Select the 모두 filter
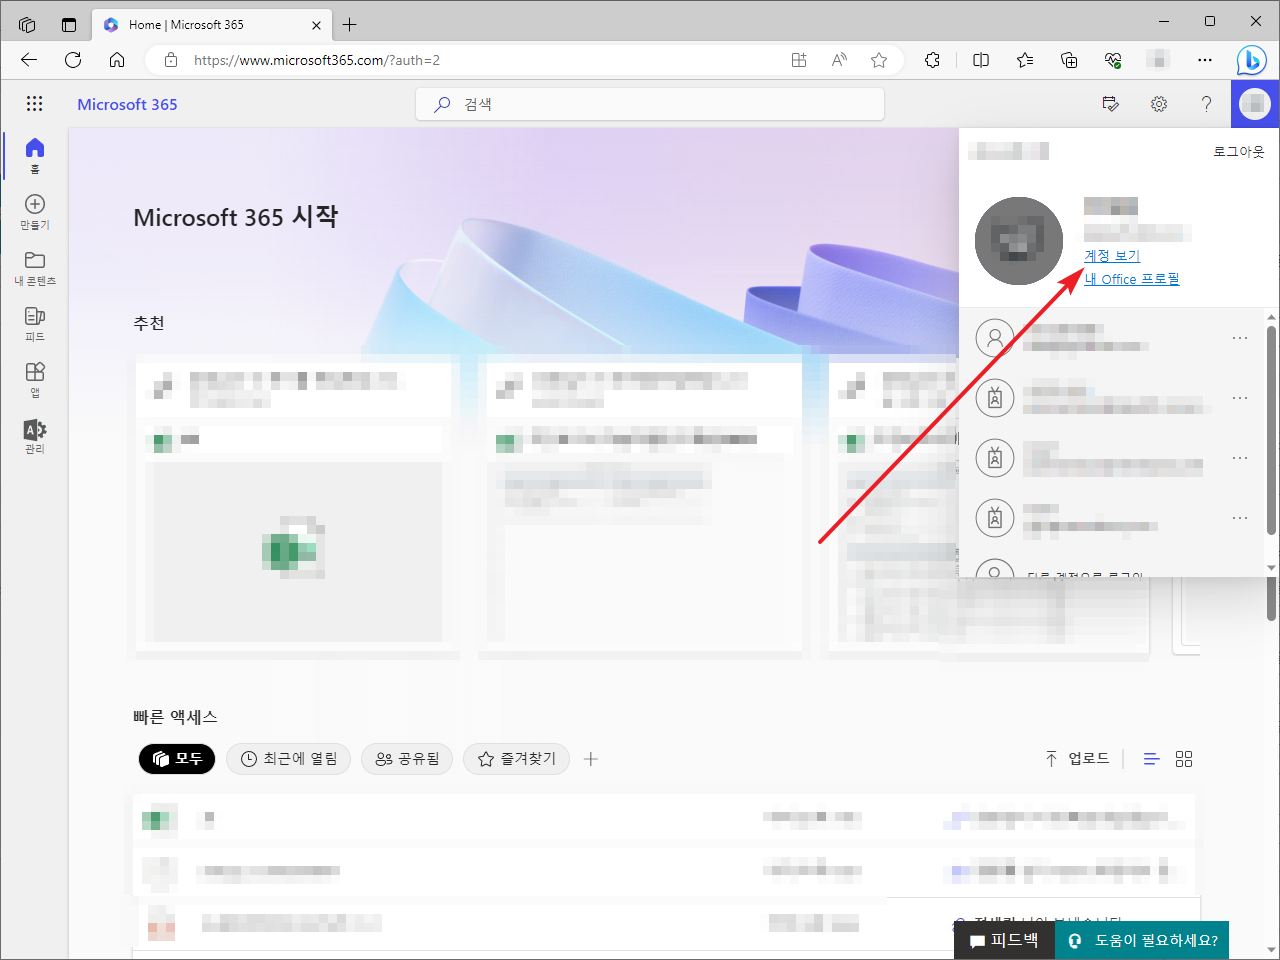 [x=177, y=759]
